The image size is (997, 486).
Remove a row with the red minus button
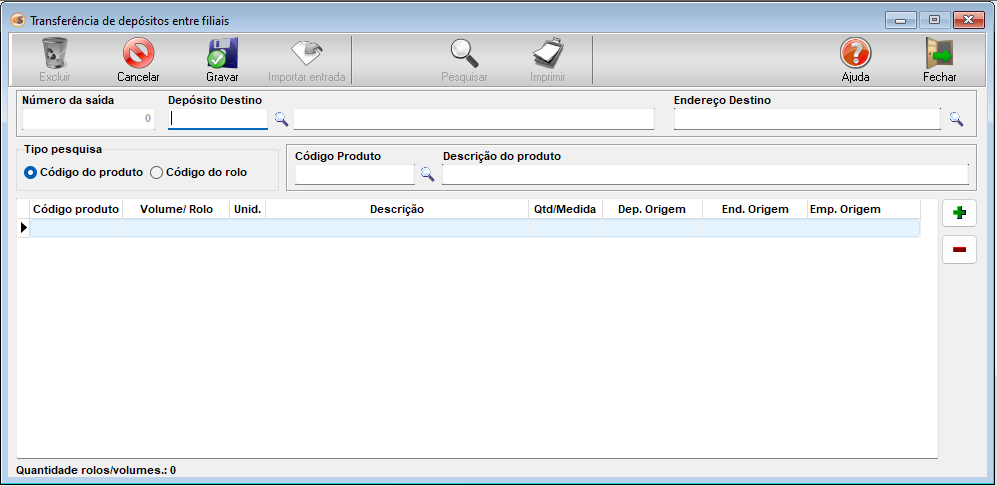tap(959, 250)
